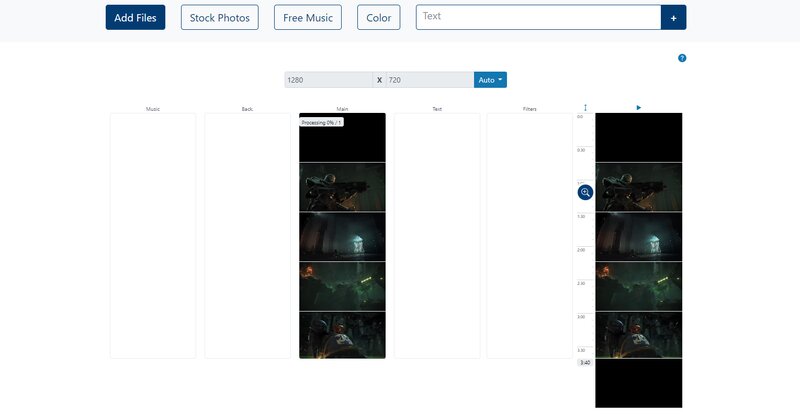Click the Back column header
Image resolution: width=800 pixels, height=414 pixels.
click(247, 109)
